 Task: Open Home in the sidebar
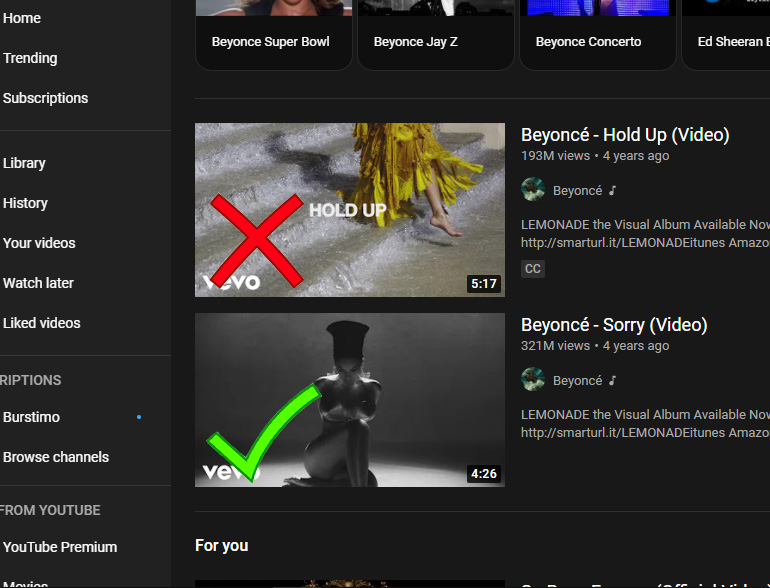point(22,18)
